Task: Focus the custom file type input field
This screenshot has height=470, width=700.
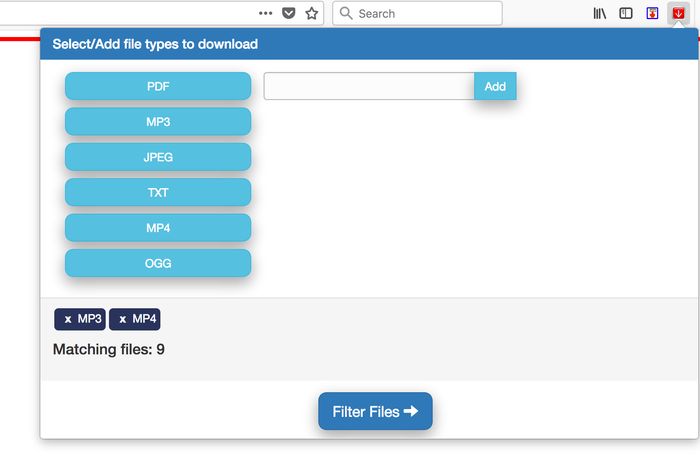Action: tap(369, 86)
